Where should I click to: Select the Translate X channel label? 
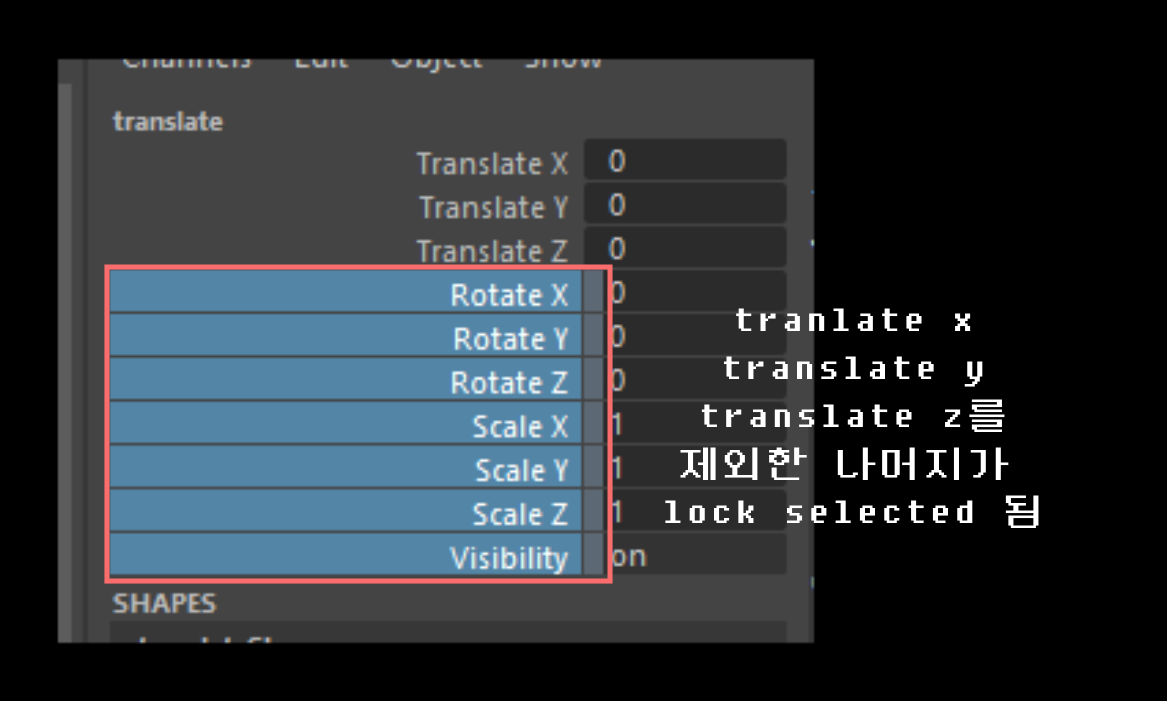[492, 163]
